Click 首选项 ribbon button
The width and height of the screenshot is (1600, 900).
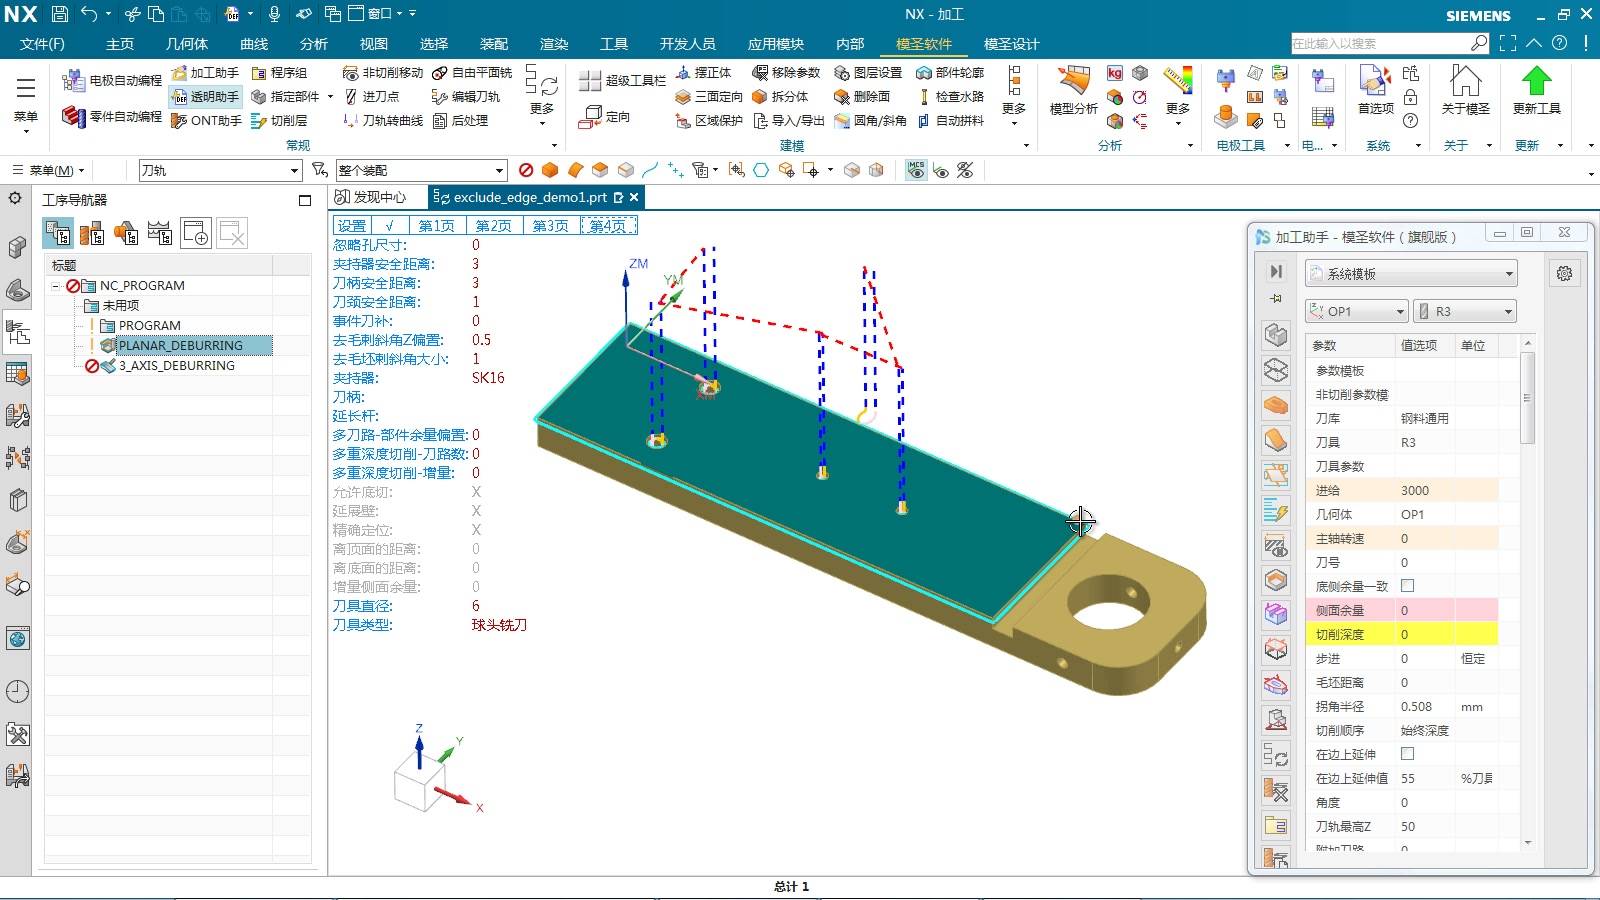tap(1376, 91)
